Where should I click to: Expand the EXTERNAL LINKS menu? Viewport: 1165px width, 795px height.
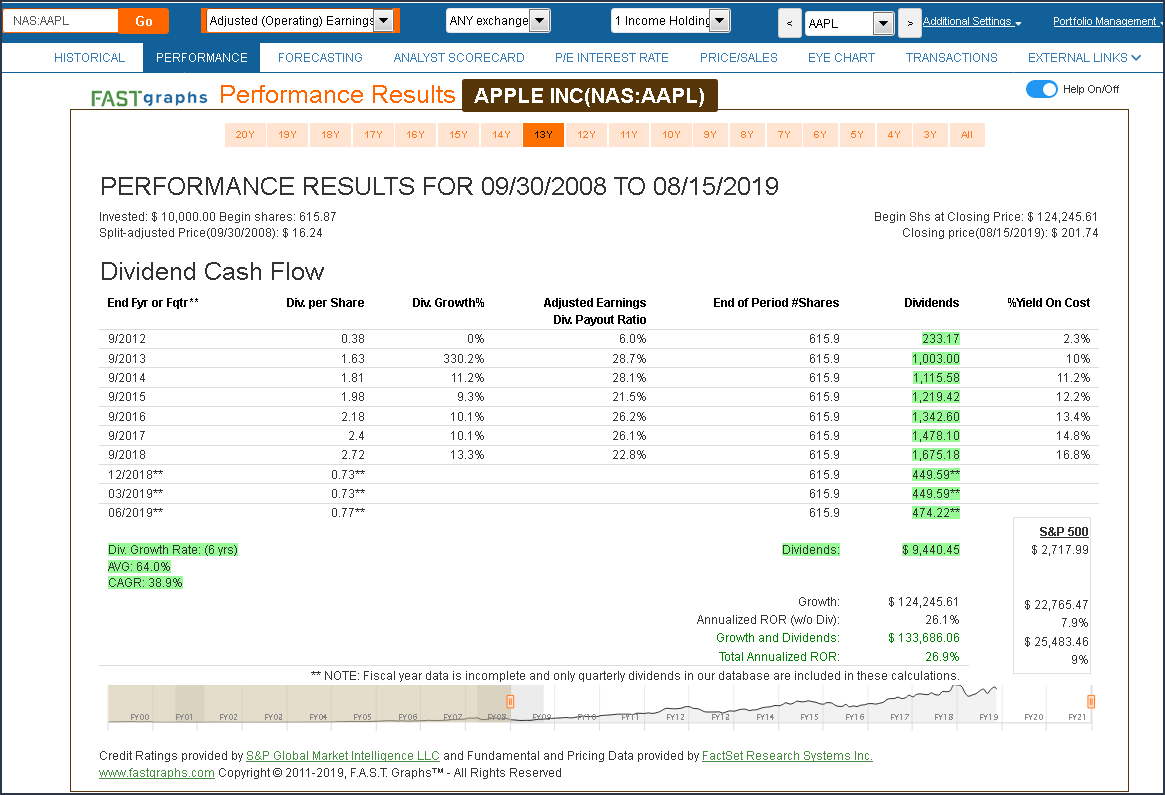(1084, 57)
